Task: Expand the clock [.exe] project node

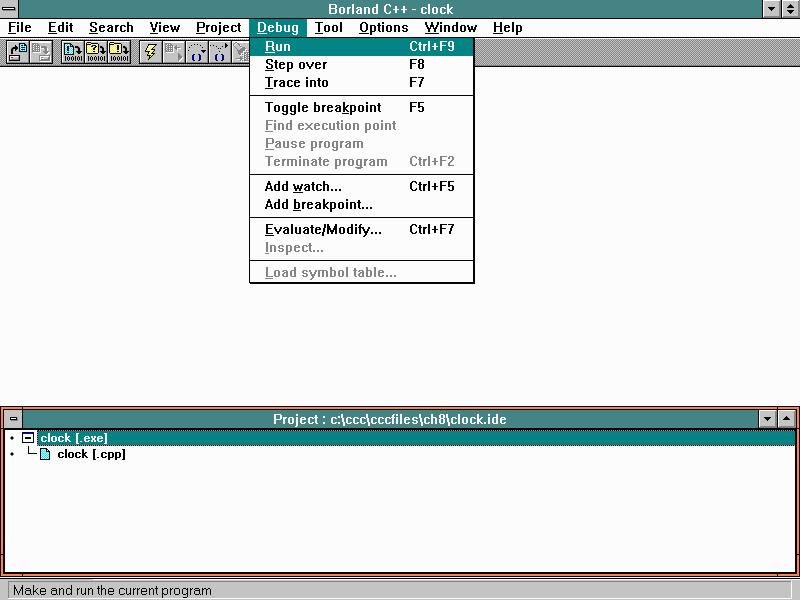Action: coord(27,437)
